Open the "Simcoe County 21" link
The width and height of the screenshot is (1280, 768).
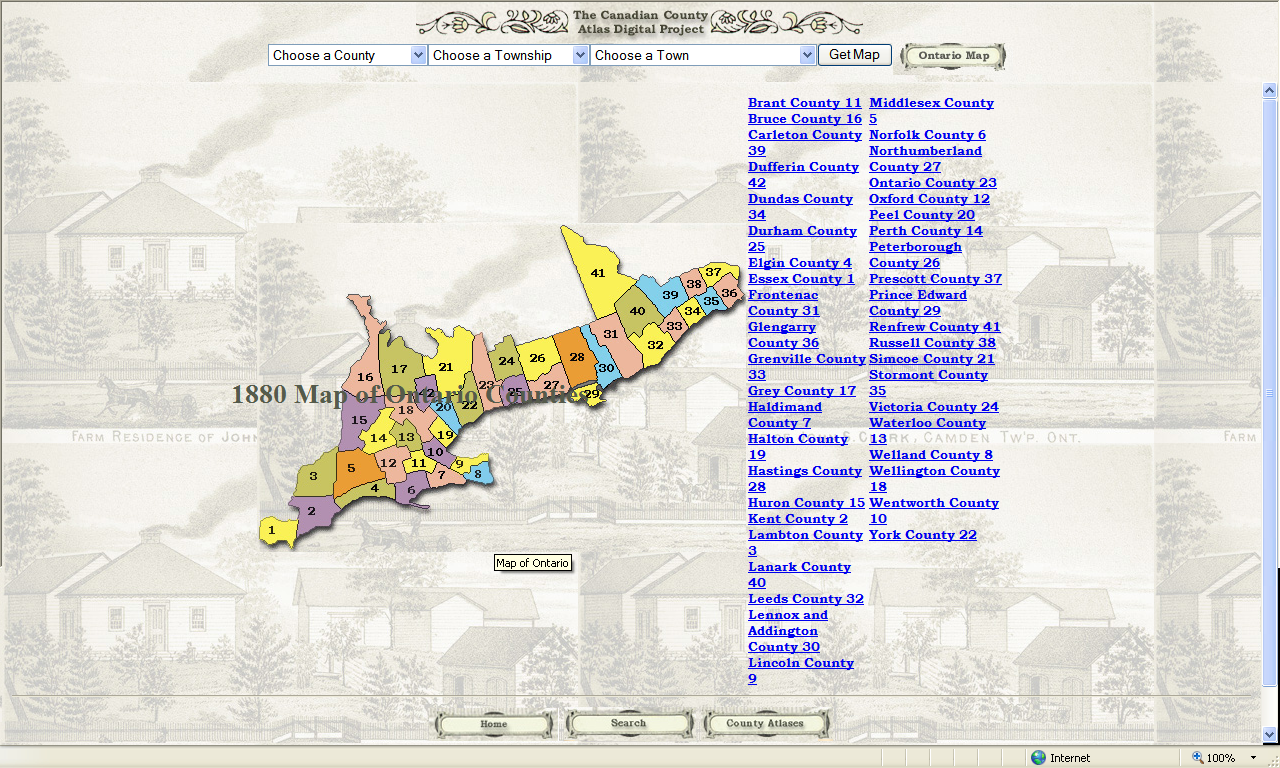(x=931, y=358)
